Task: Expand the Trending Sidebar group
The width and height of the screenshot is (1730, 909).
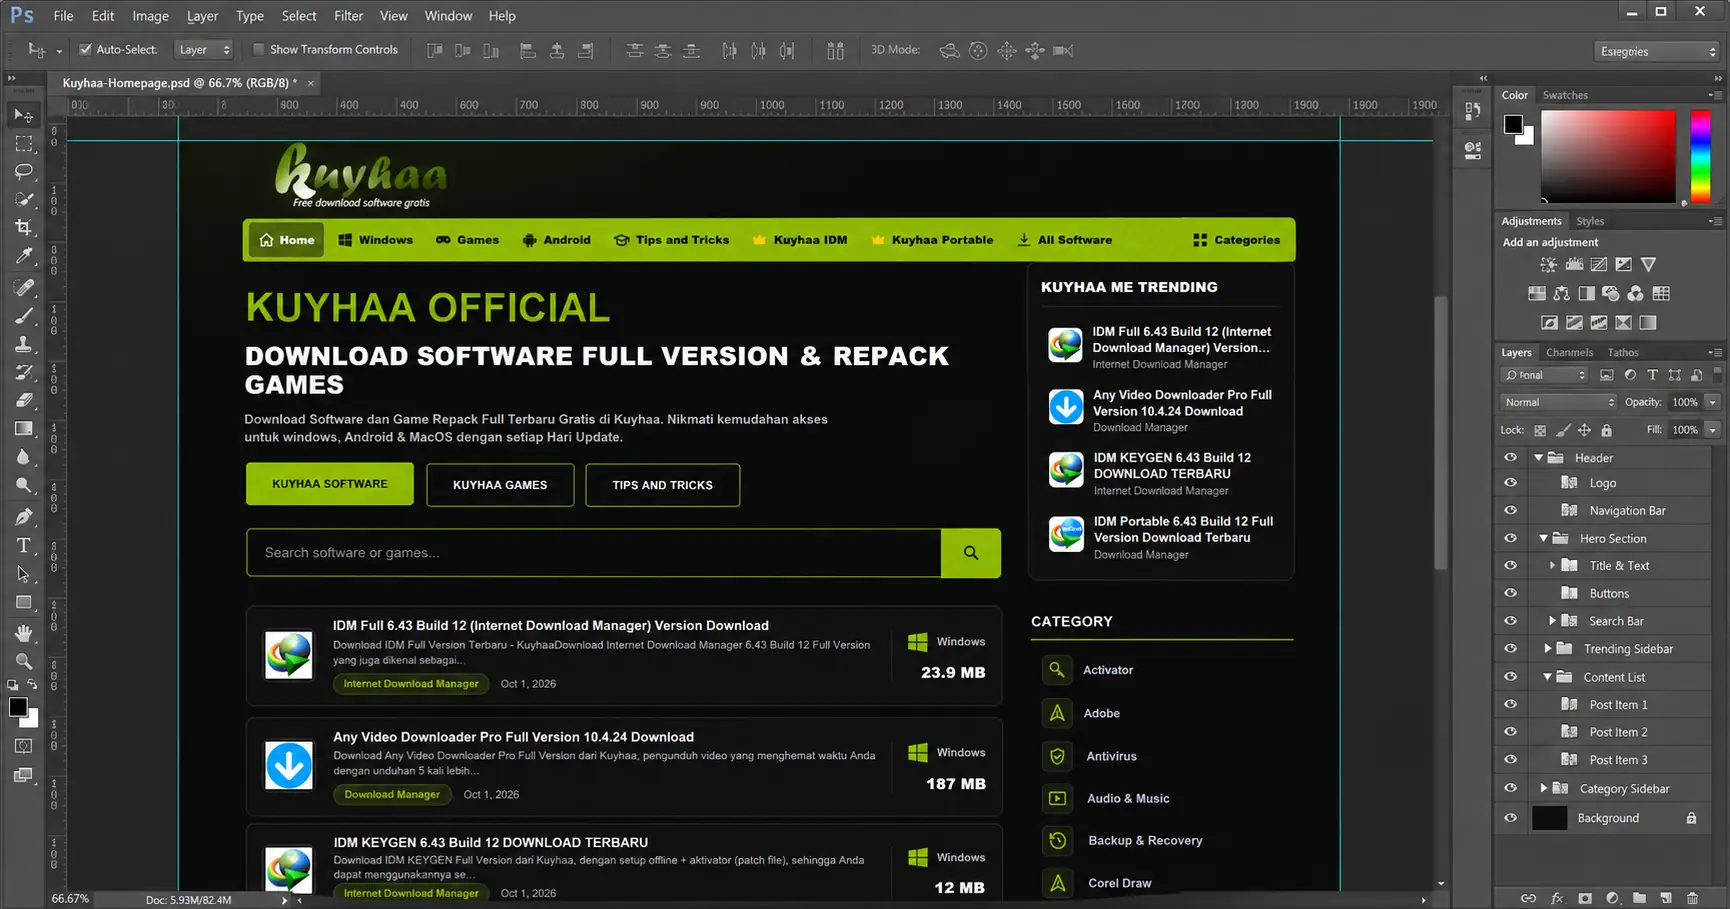Action: tap(1548, 649)
